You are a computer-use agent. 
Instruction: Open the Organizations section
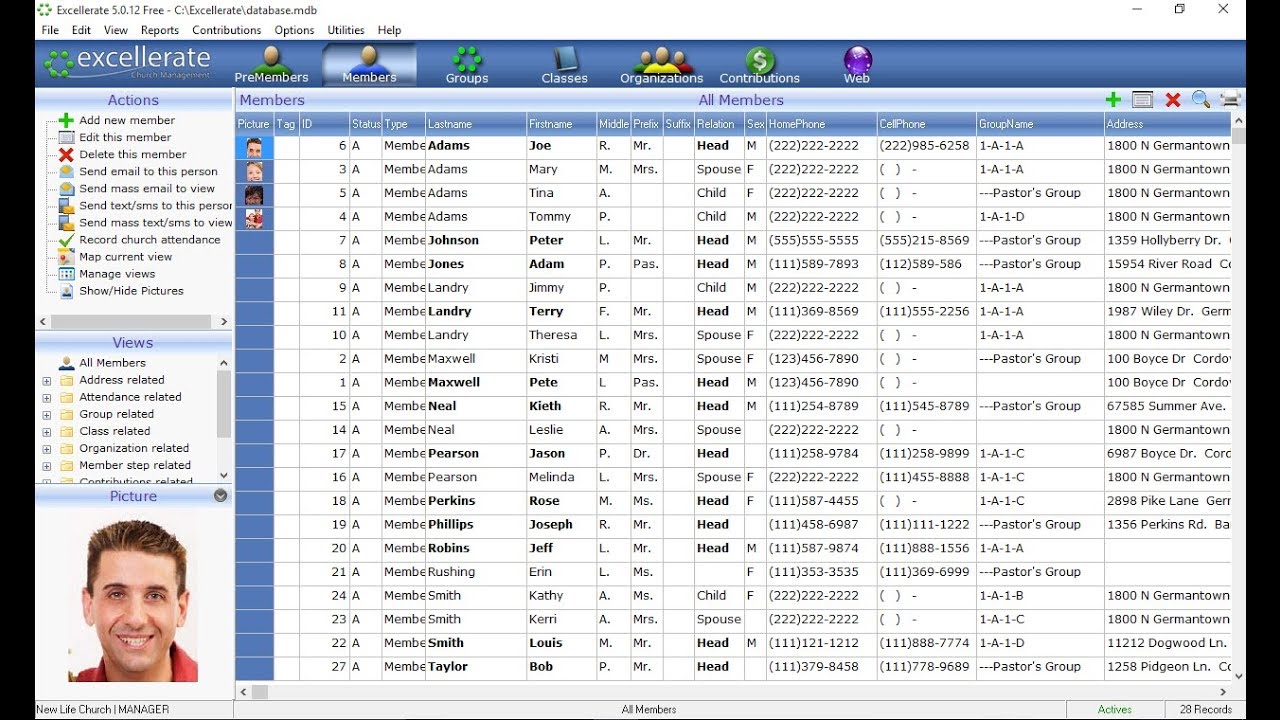pyautogui.click(x=661, y=64)
